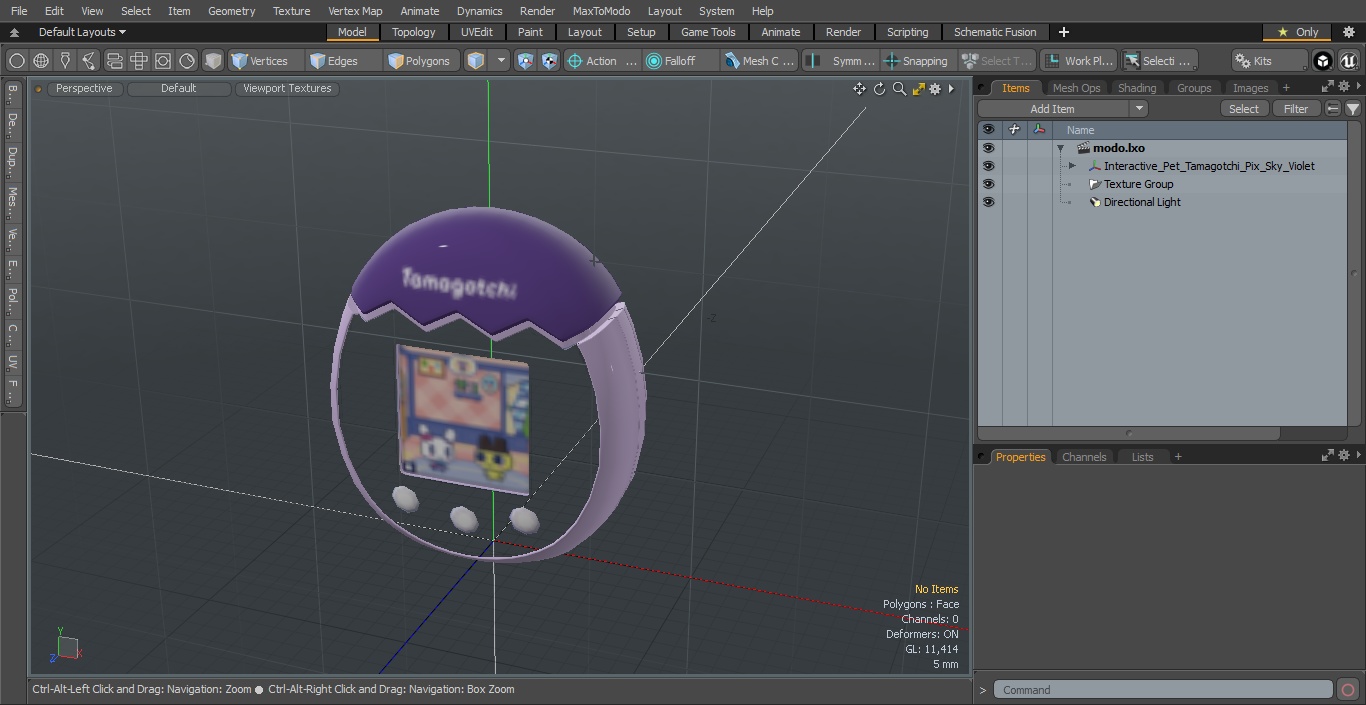Open the Perspective view type dropdown

pos(84,89)
